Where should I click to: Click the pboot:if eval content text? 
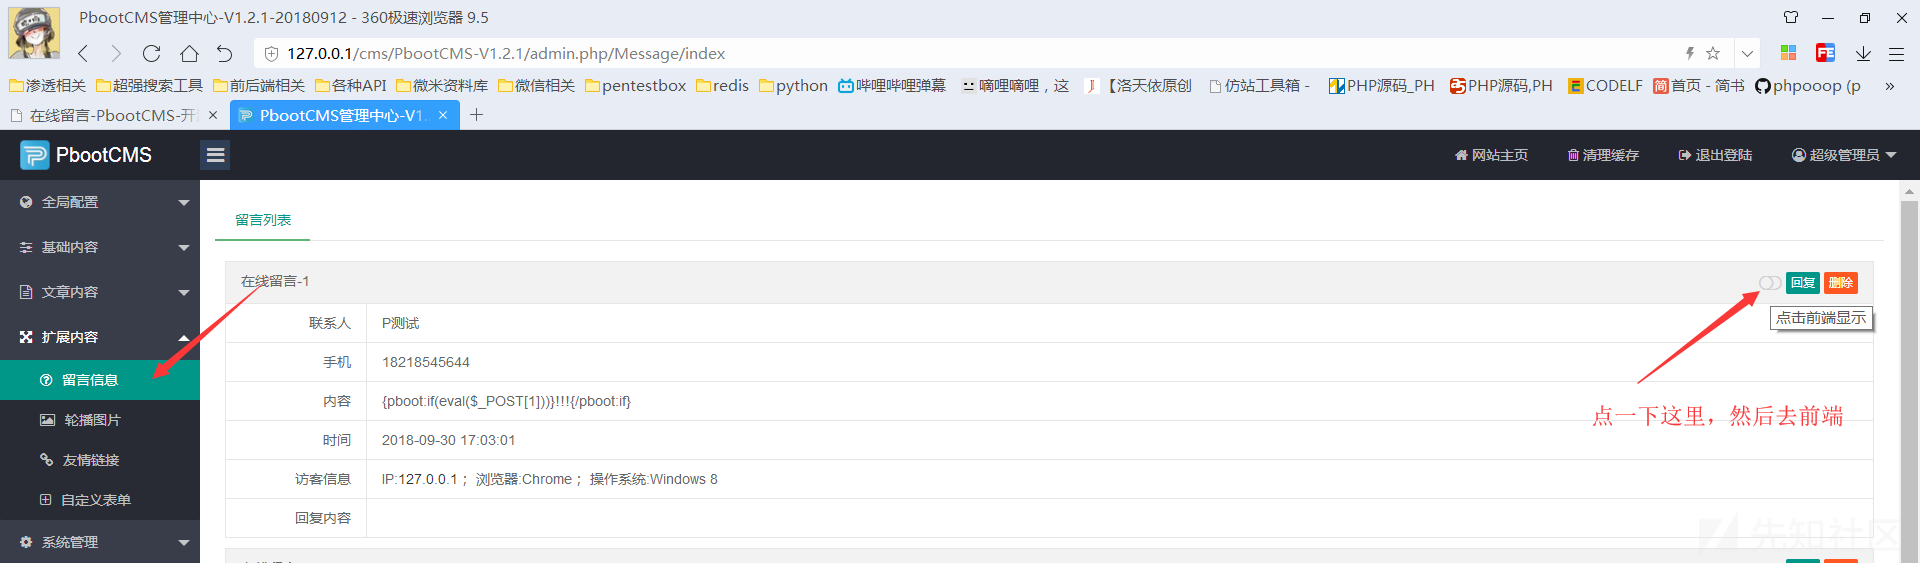click(x=506, y=401)
